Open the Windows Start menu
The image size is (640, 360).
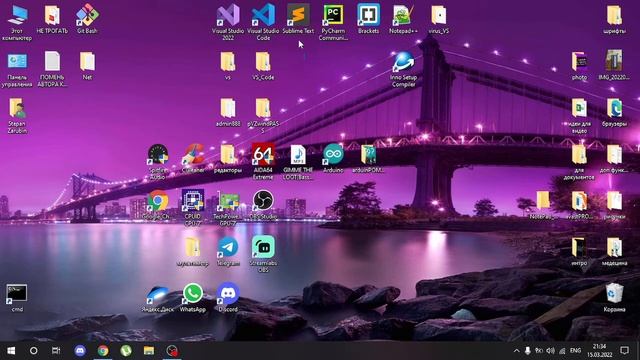pyautogui.click(x=11, y=351)
